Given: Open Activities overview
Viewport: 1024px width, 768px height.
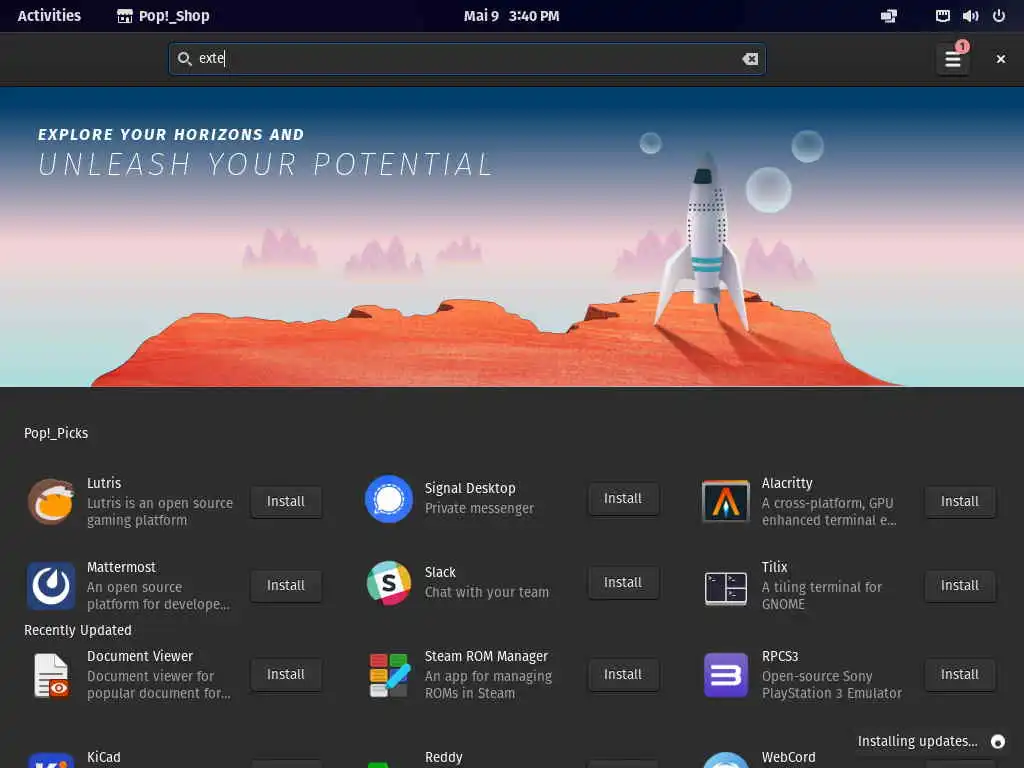Looking at the screenshot, I should [49, 16].
